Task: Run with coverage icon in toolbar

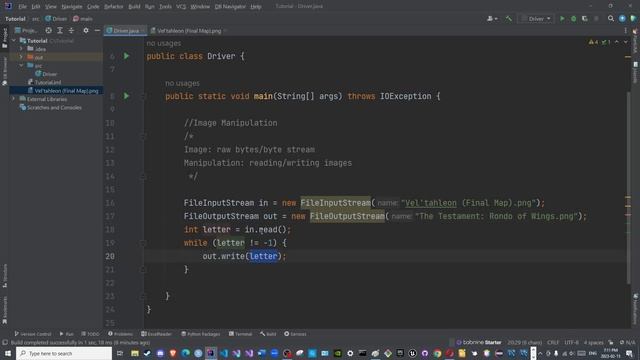Action: 585,19
